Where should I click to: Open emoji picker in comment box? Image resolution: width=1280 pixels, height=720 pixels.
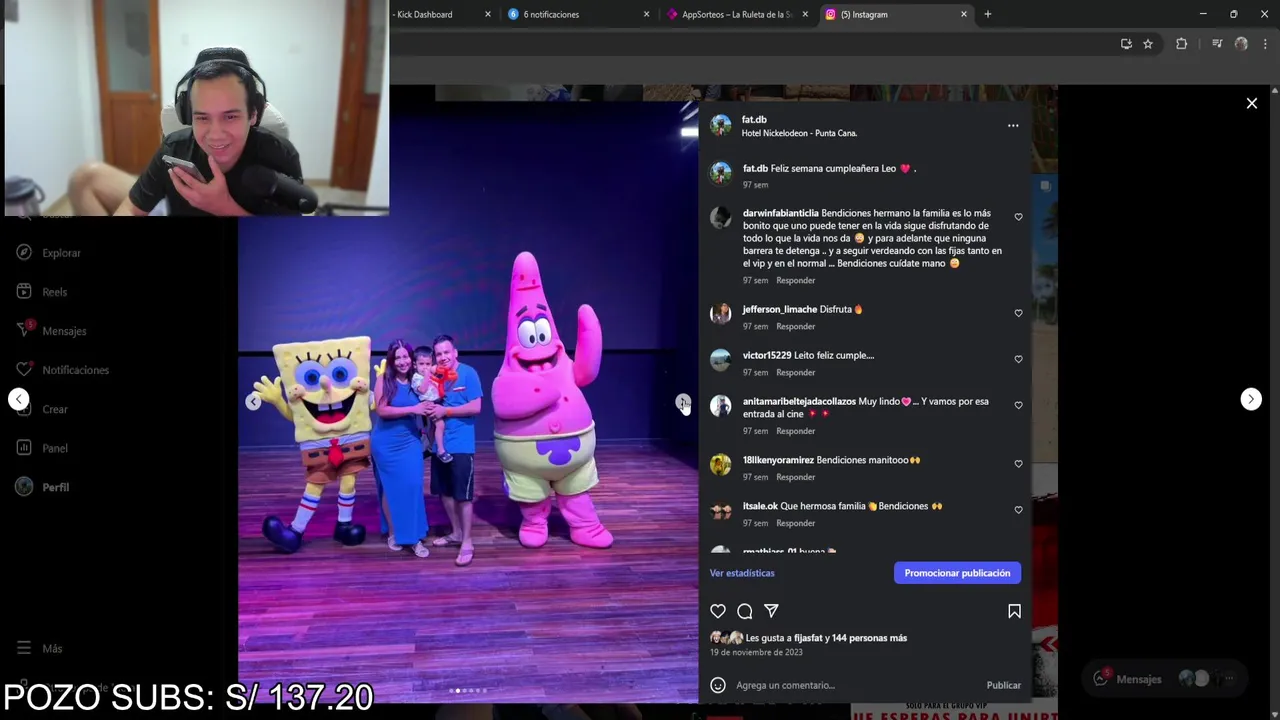tap(717, 685)
